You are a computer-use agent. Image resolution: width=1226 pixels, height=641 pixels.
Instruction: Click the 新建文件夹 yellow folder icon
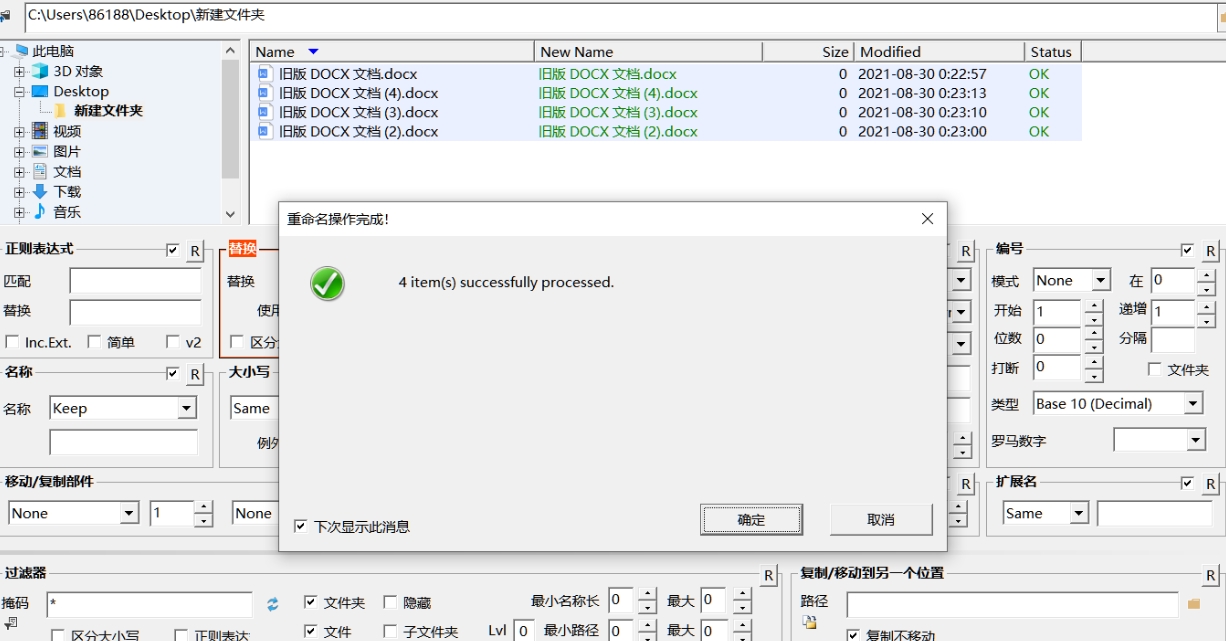coord(61,111)
